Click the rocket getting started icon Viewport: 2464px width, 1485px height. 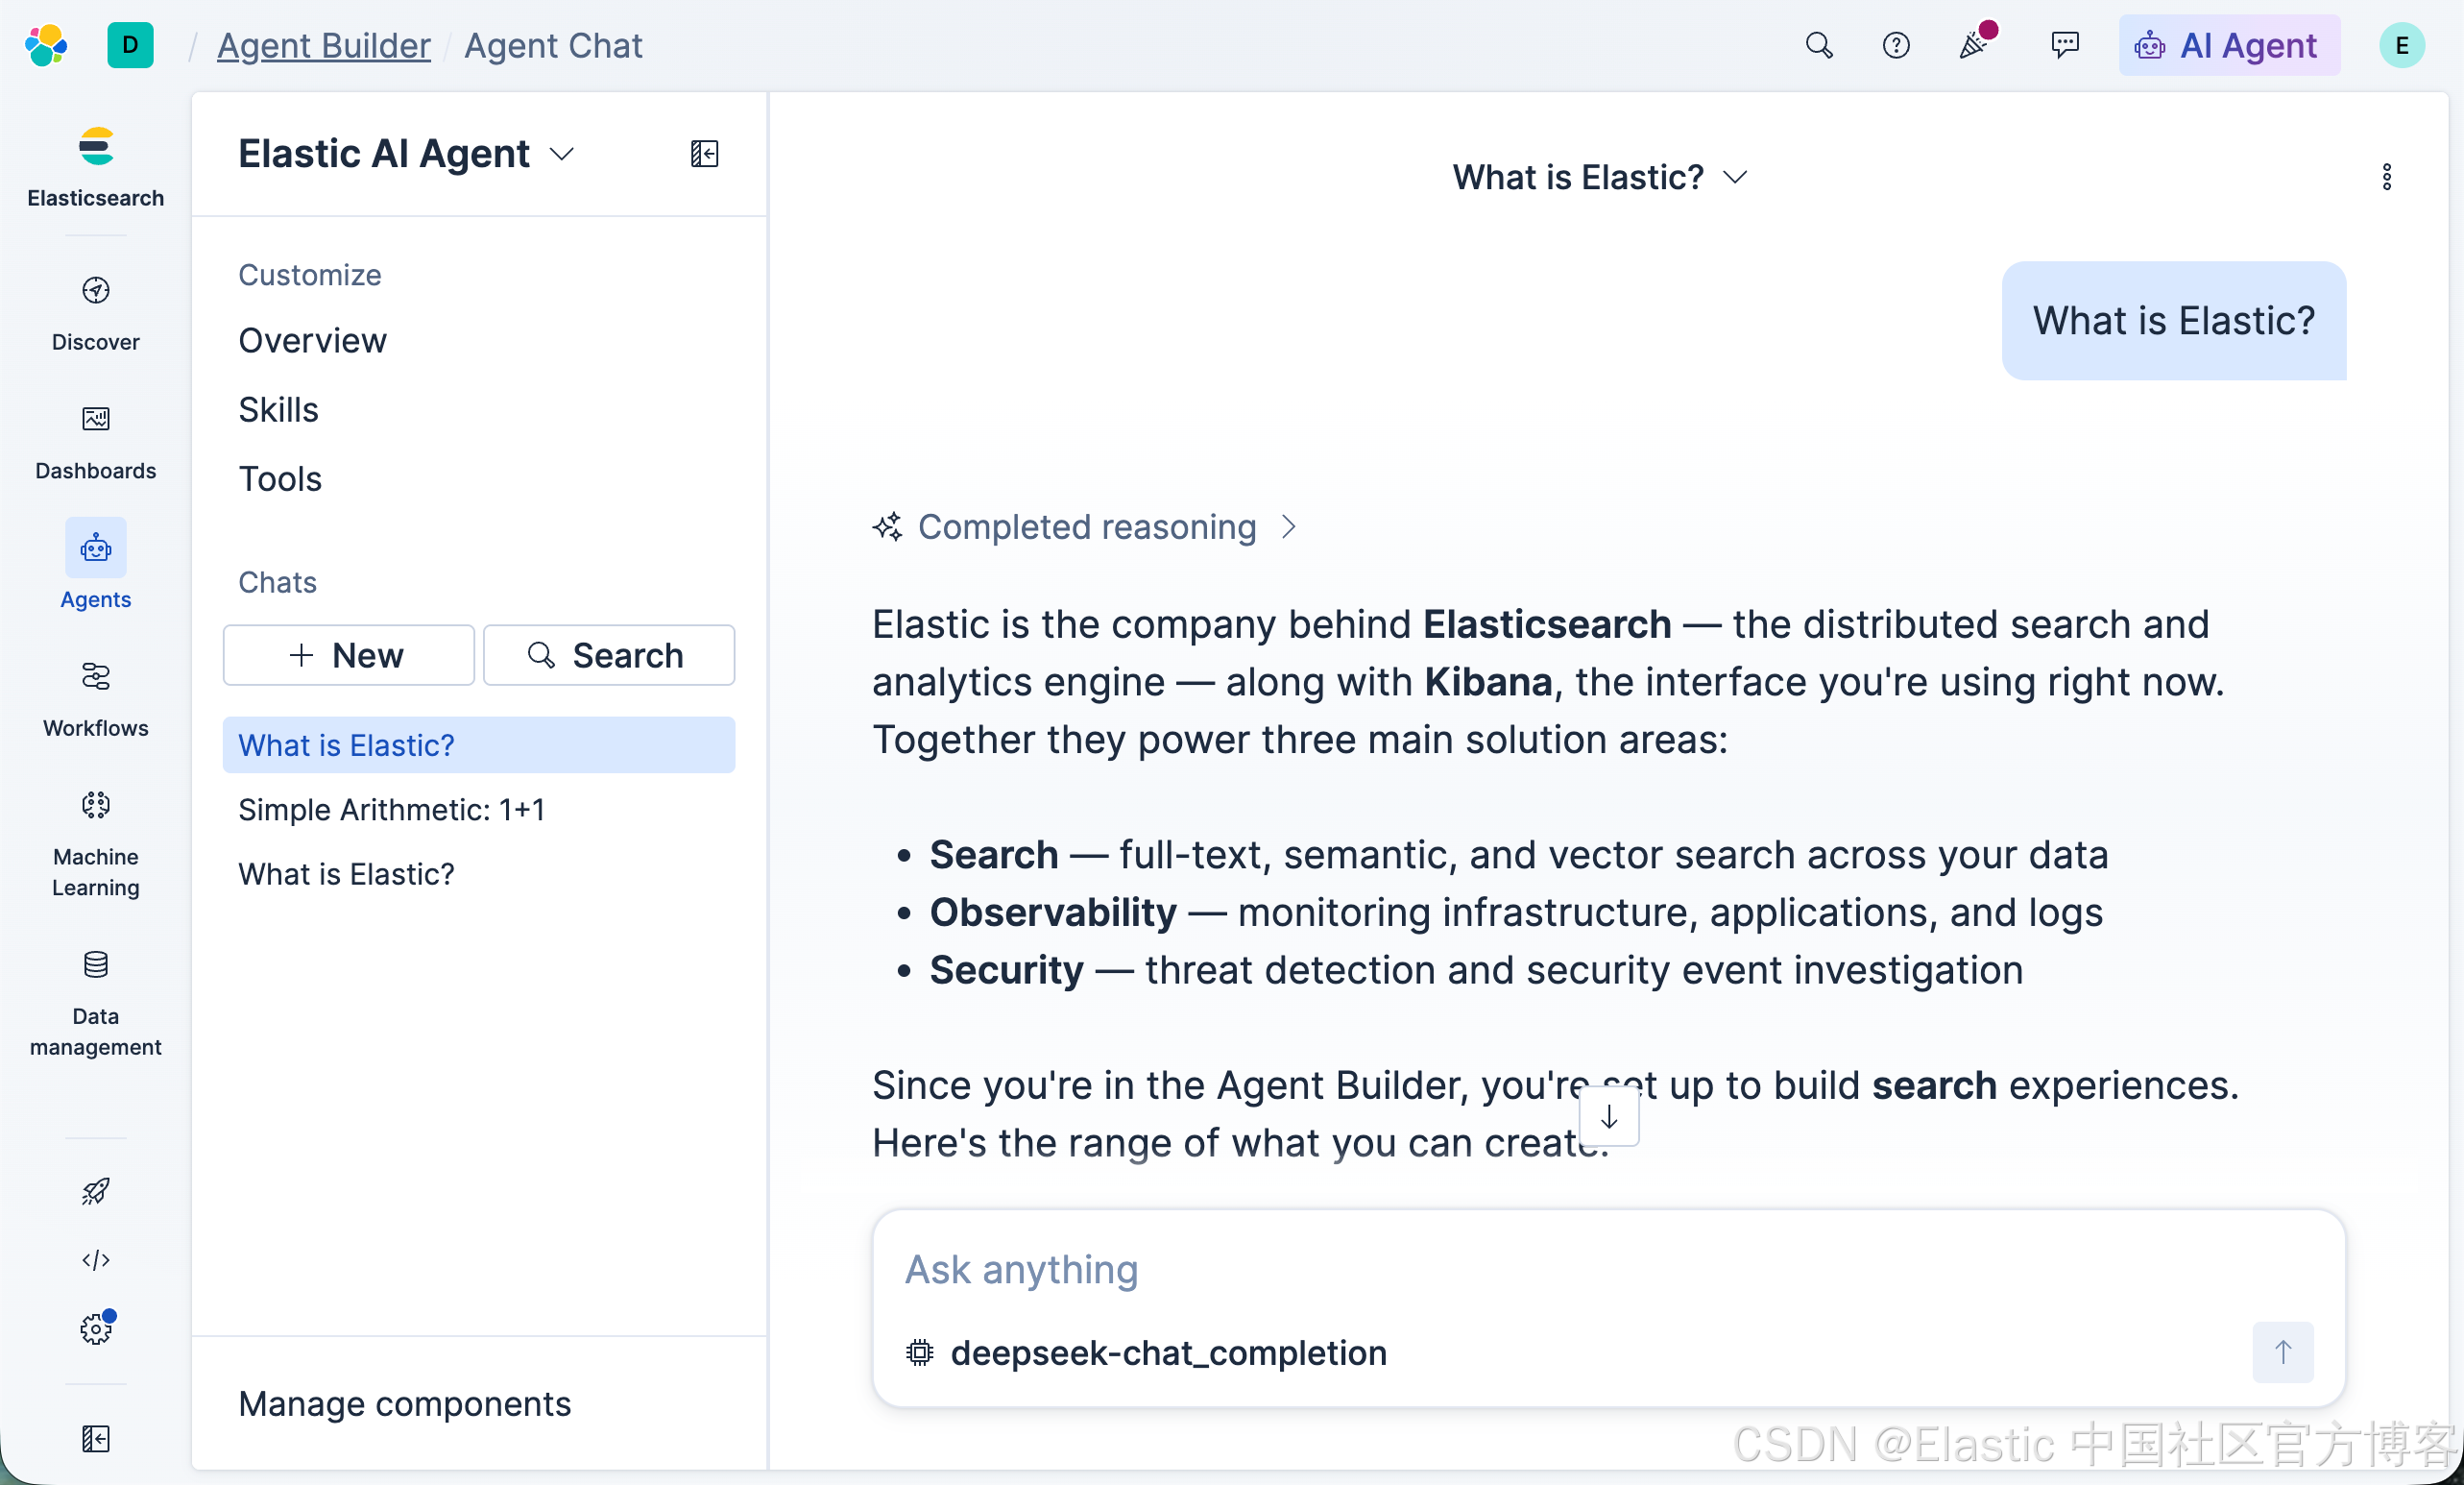tap(96, 1191)
